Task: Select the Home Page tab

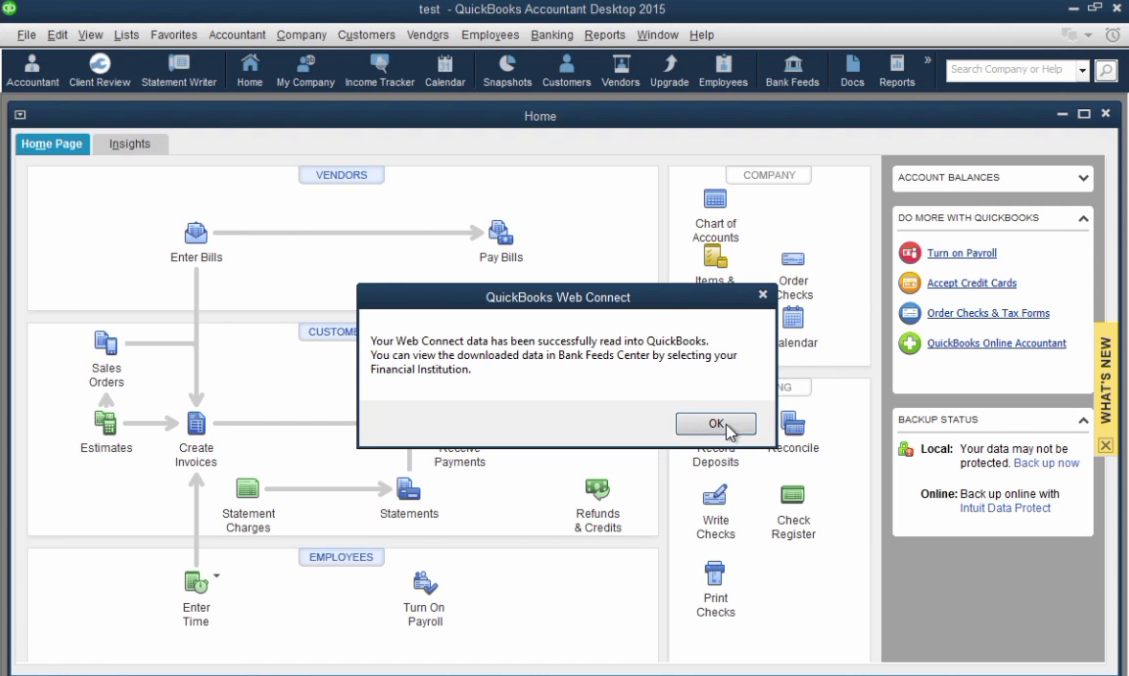Action: [x=52, y=144]
